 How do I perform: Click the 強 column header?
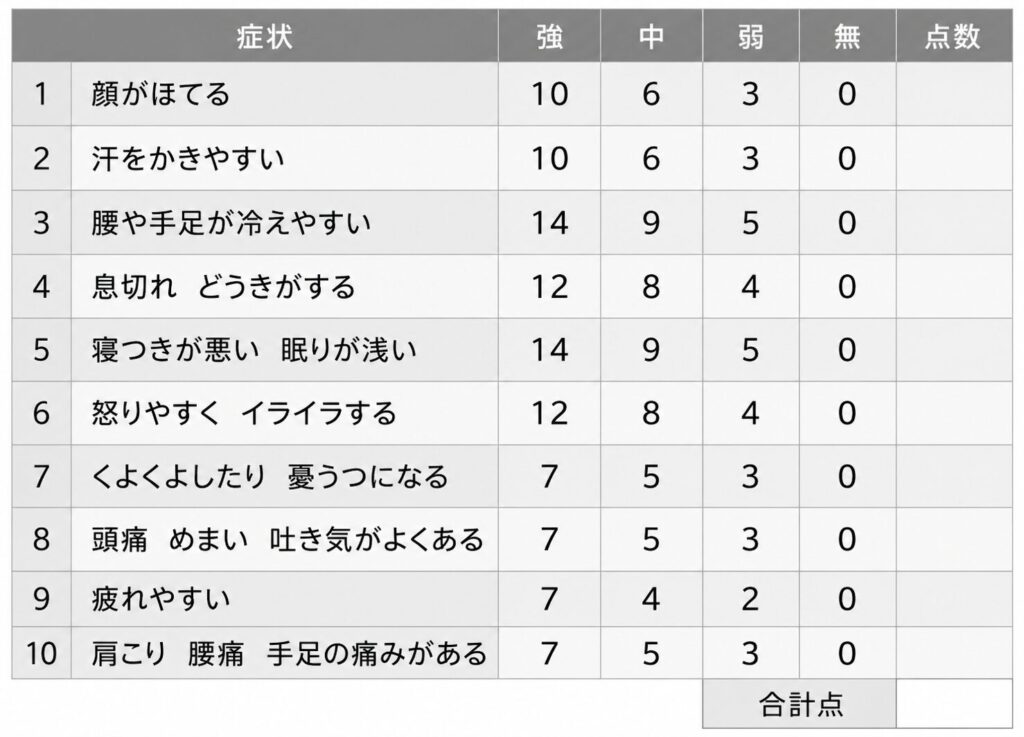coord(549,37)
